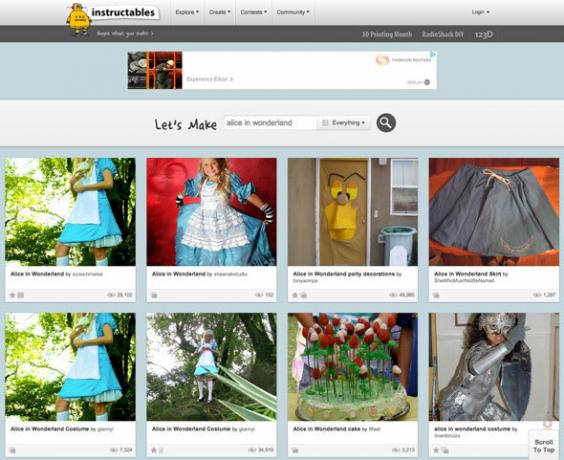Click the type icon on the 152-views Alice card
The image size is (564, 460).
point(154,295)
